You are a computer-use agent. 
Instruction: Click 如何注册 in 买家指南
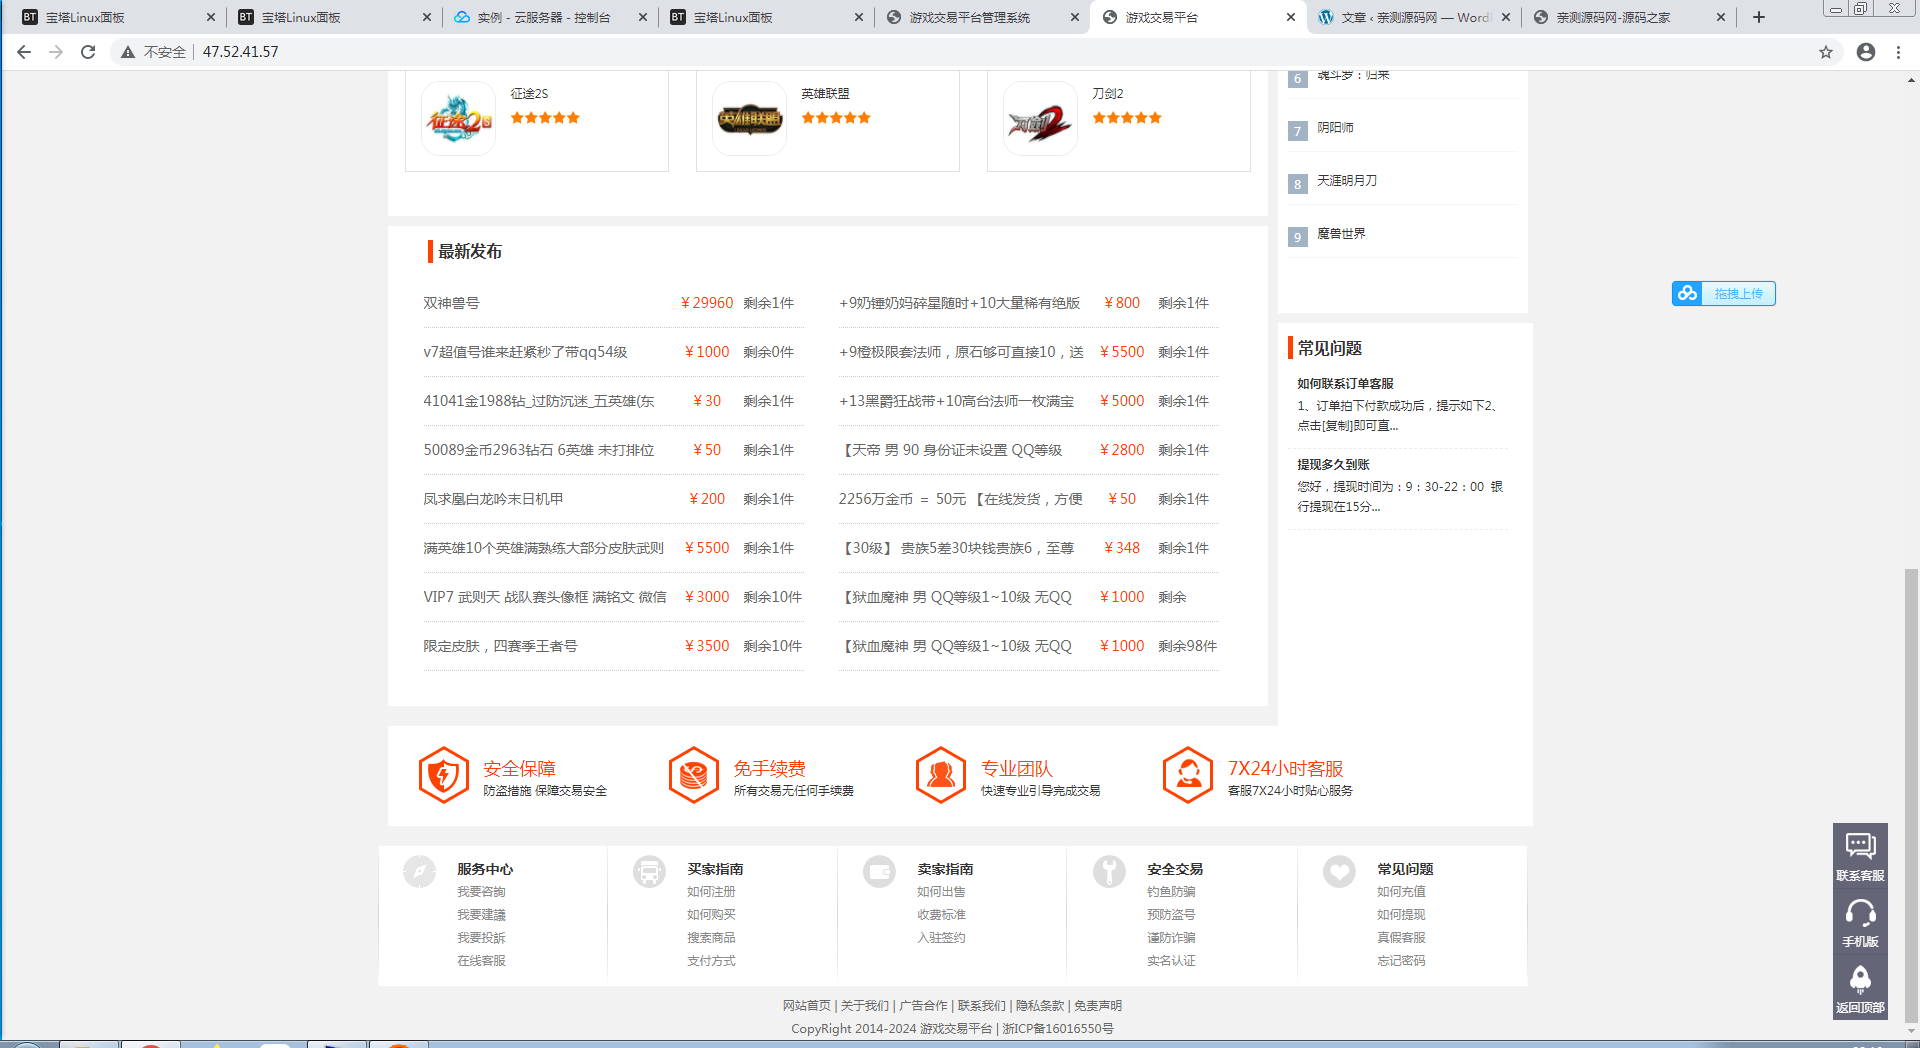pyautogui.click(x=711, y=892)
